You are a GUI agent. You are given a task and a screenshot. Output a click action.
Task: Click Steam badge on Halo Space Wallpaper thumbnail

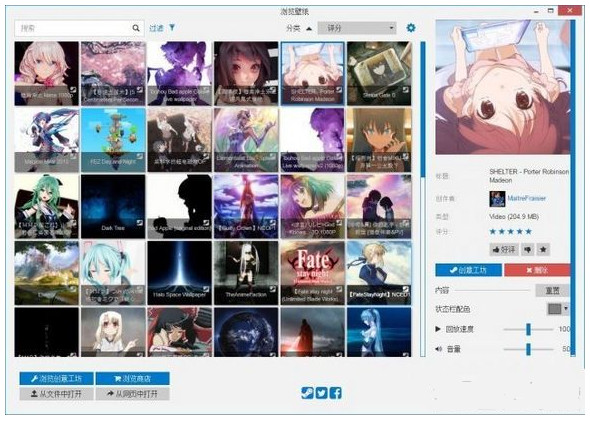tap(206, 289)
